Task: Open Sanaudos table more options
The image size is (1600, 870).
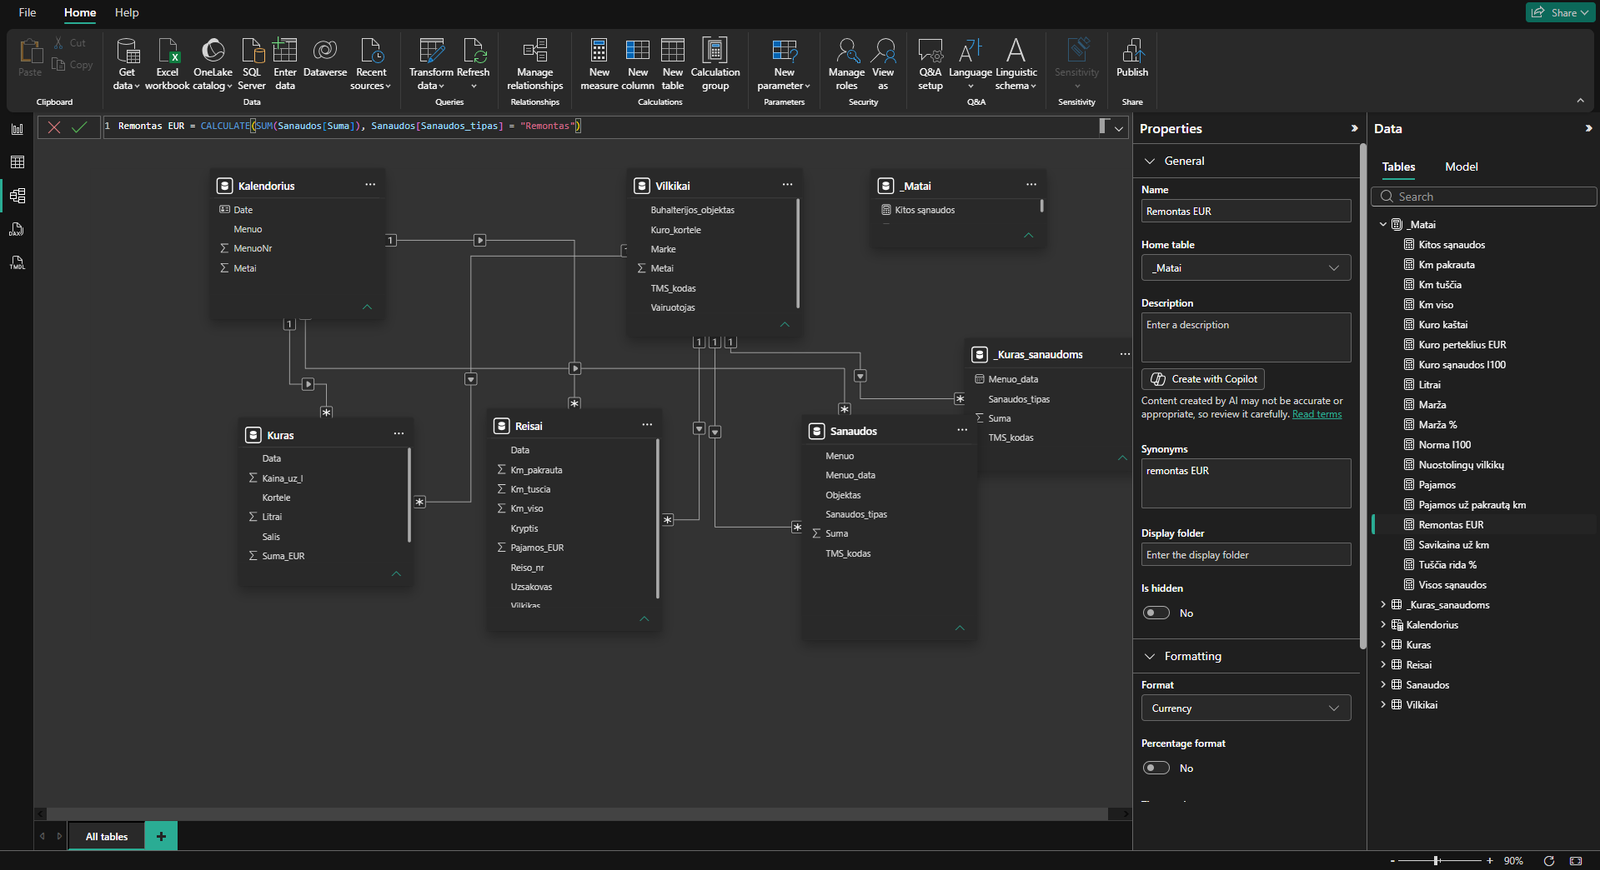Action: [x=962, y=430]
